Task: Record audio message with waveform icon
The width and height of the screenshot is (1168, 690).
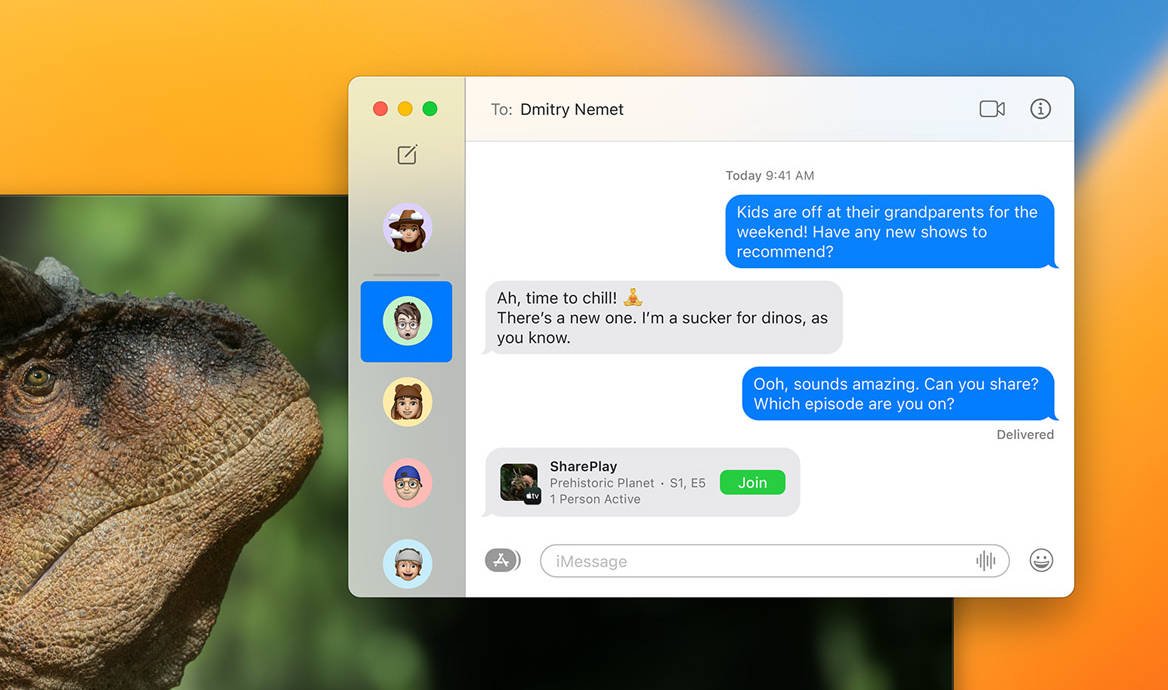Action: pyautogui.click(x=986, y=560)
